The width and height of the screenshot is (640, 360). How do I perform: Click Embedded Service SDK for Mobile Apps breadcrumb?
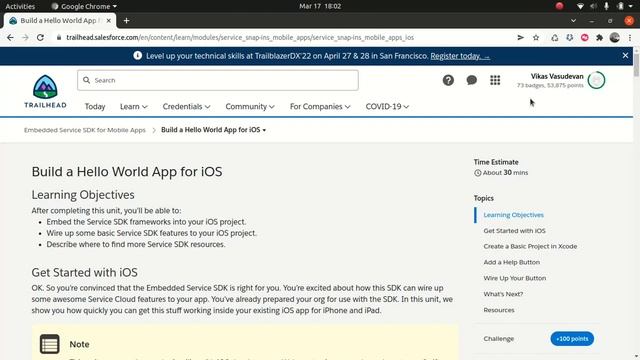[85, 130]
